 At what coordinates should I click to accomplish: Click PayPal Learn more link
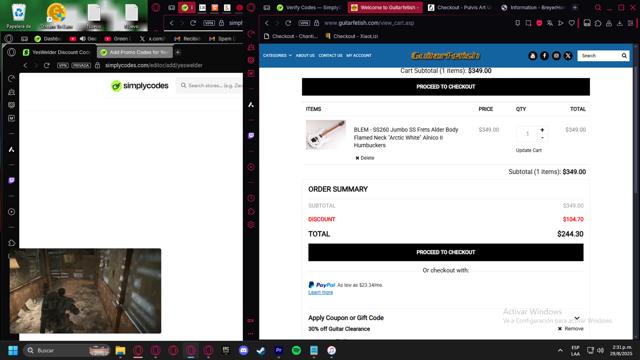pos(320,292)
